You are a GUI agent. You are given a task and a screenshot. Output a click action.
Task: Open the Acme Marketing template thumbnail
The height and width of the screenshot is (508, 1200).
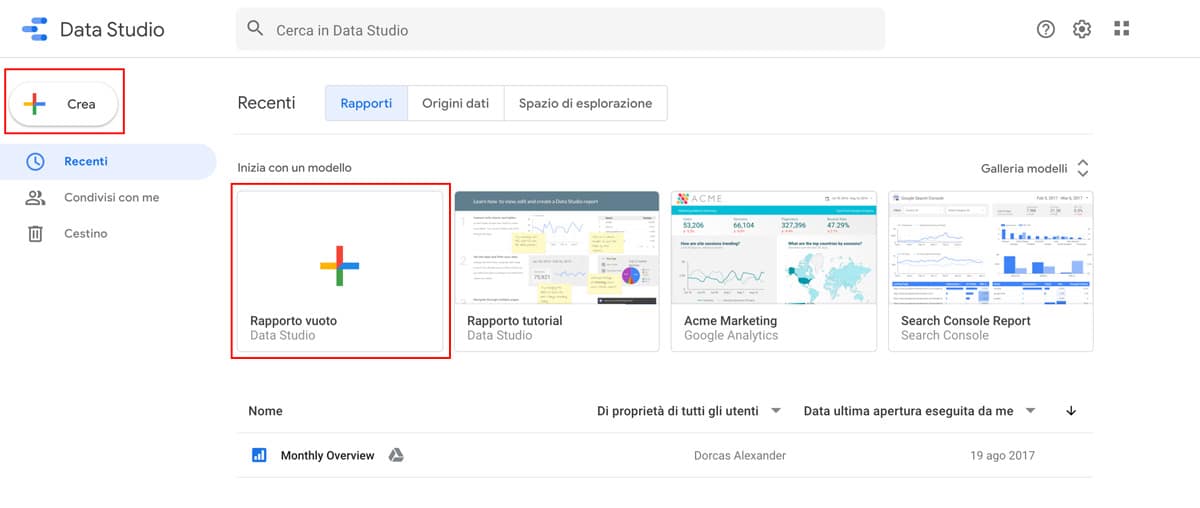tap(773, 248)
